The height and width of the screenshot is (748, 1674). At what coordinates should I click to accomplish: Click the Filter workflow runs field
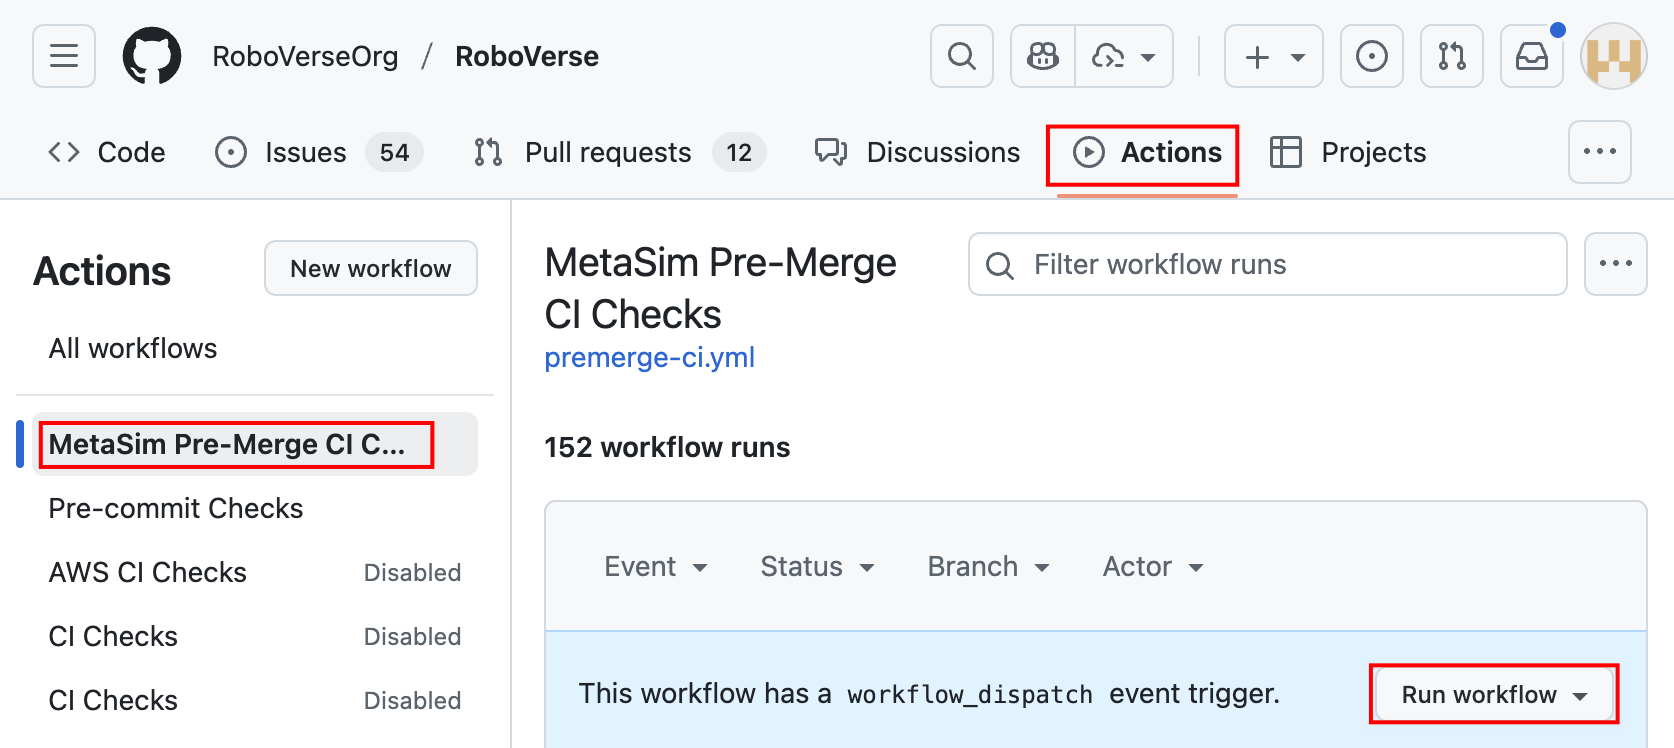1267,264
